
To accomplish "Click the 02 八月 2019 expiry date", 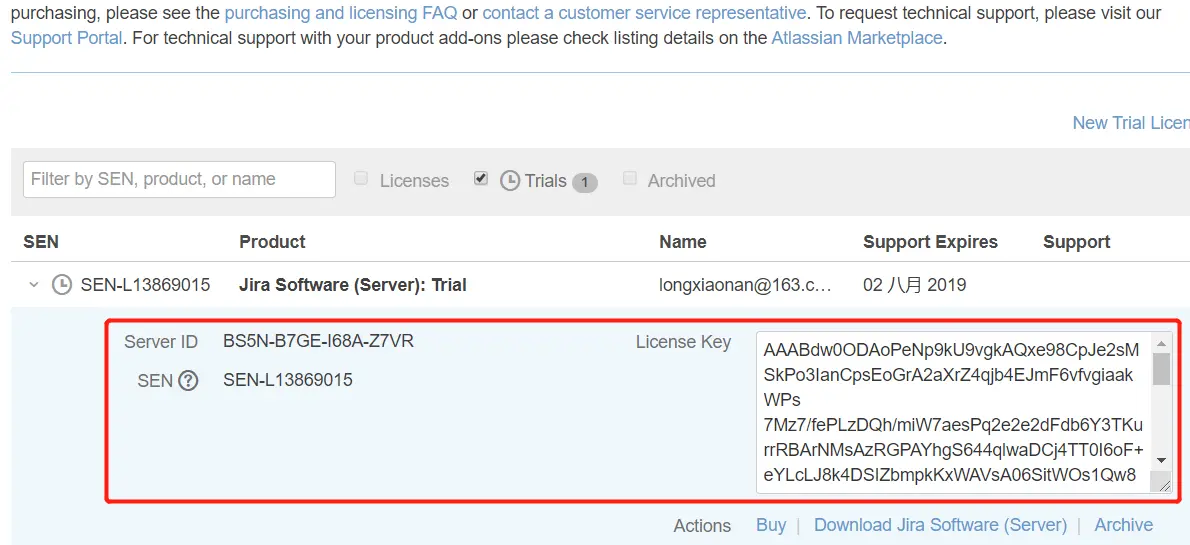I will click(x=915, y=285).
